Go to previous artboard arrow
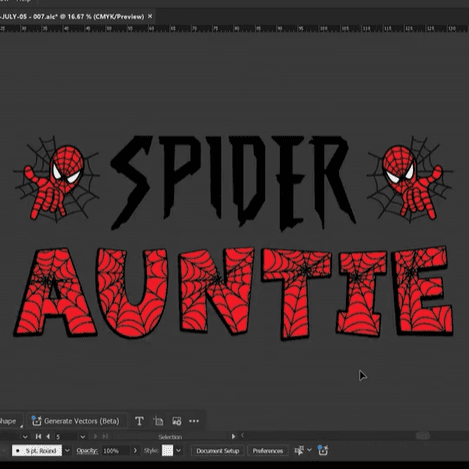 (48, 436)
